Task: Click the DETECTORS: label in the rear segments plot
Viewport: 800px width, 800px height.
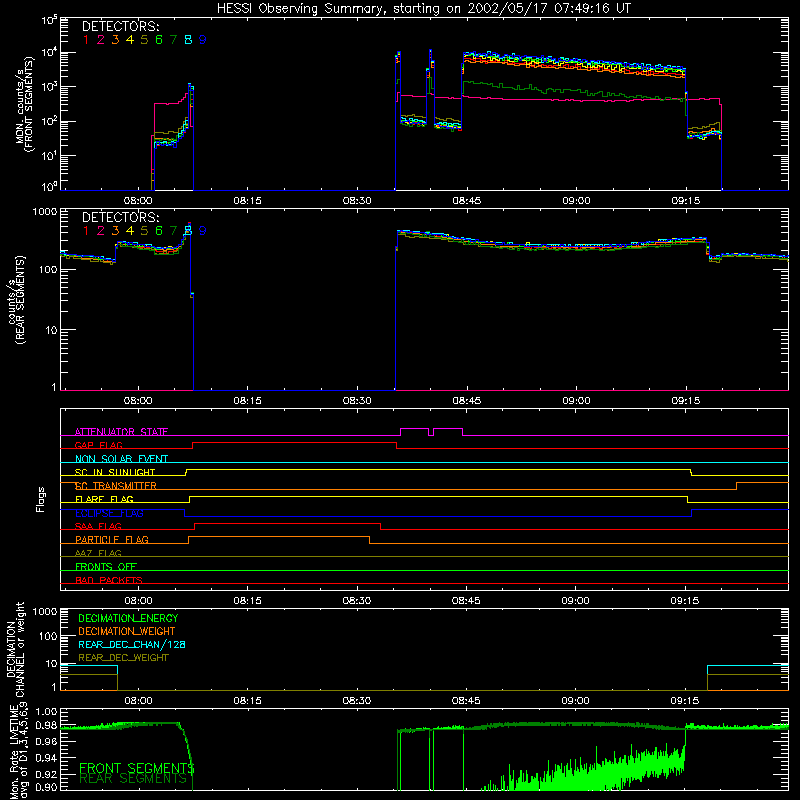Action: tap(121, 217)
